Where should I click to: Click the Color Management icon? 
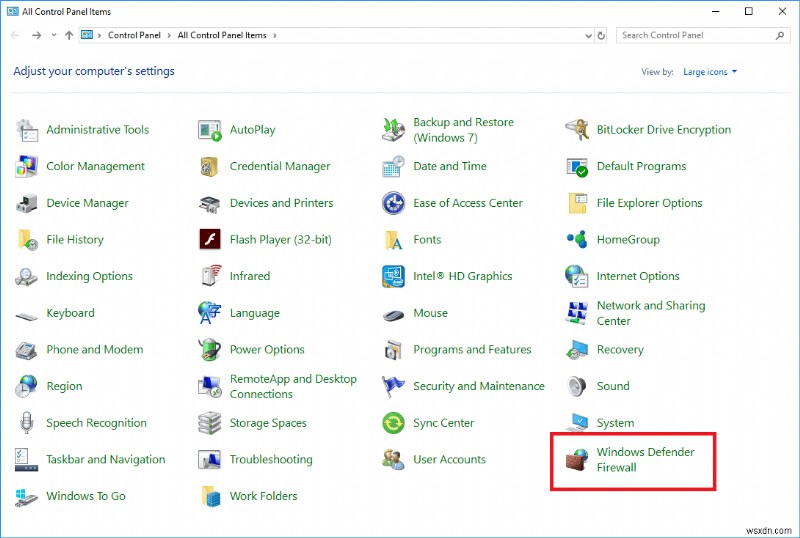(x=27, y=166)
